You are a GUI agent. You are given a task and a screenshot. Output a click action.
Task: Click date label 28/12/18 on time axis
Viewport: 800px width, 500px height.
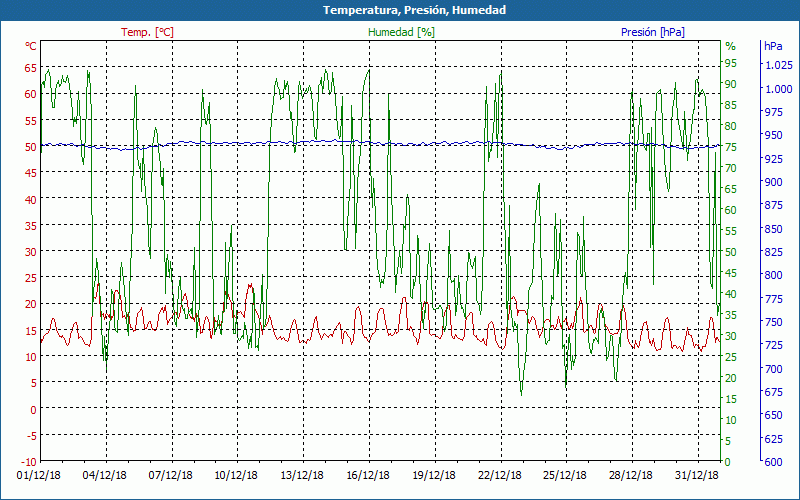tap(631, 476)
